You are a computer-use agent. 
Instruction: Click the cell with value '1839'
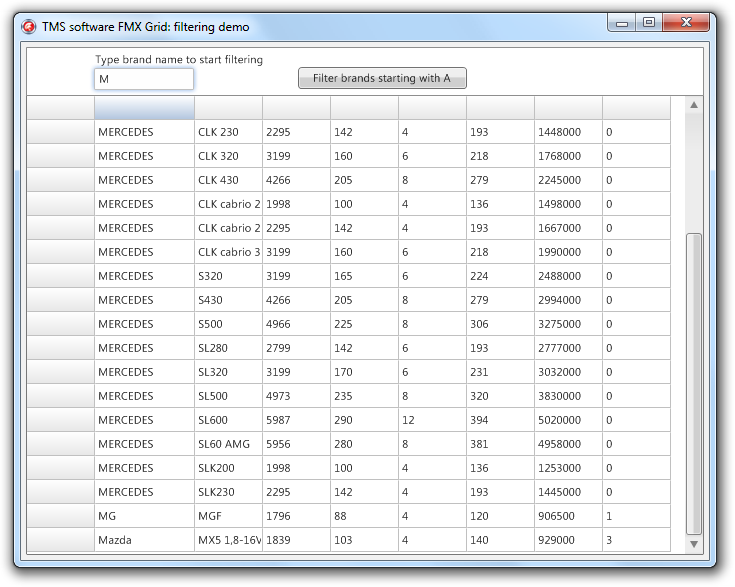pos(296,540)
